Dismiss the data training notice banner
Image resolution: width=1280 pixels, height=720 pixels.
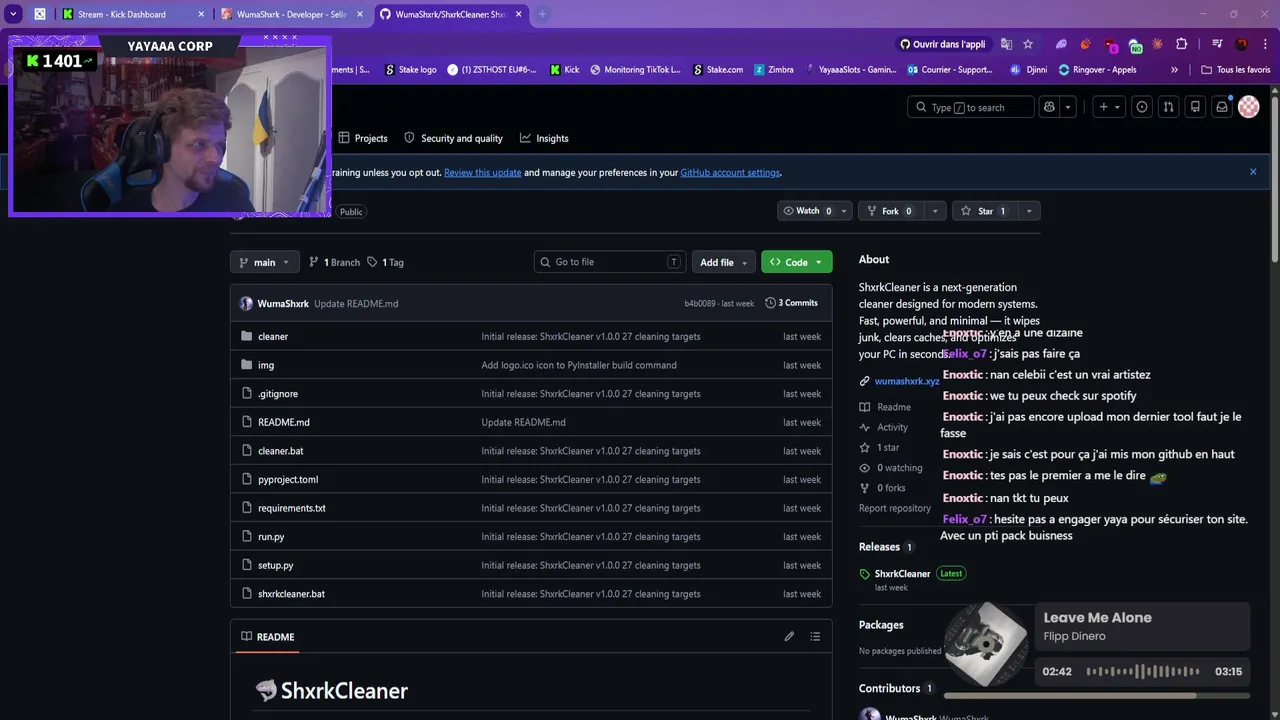click(1253, 172)
